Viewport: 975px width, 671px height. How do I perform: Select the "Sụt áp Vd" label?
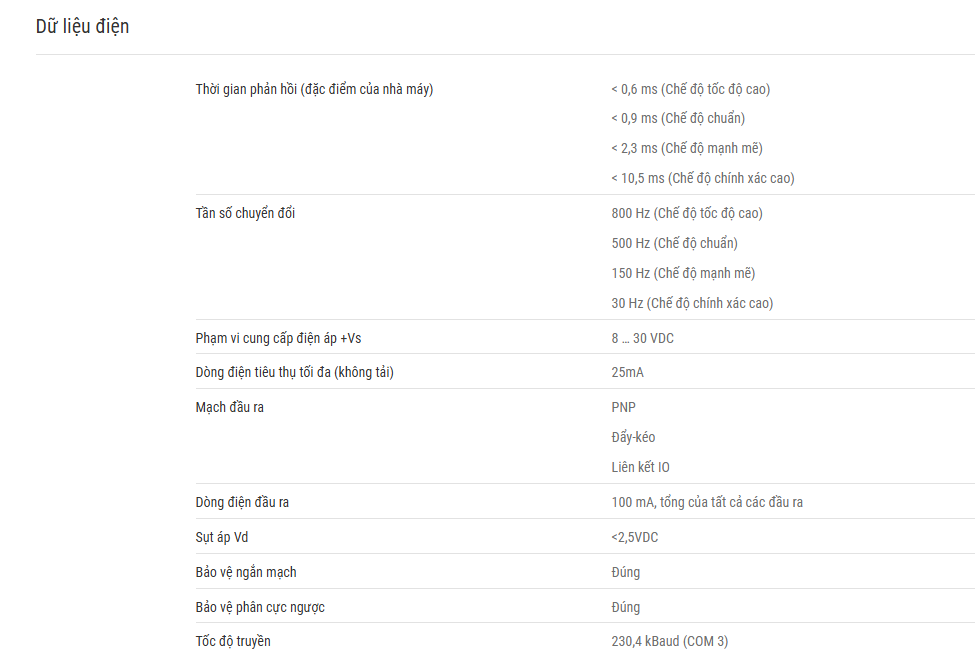click(x=221, y=537)
